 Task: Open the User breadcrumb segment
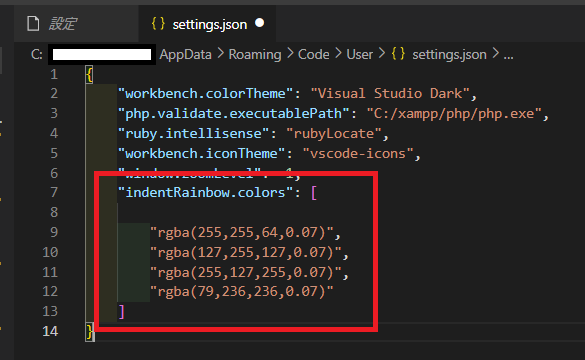360,55
